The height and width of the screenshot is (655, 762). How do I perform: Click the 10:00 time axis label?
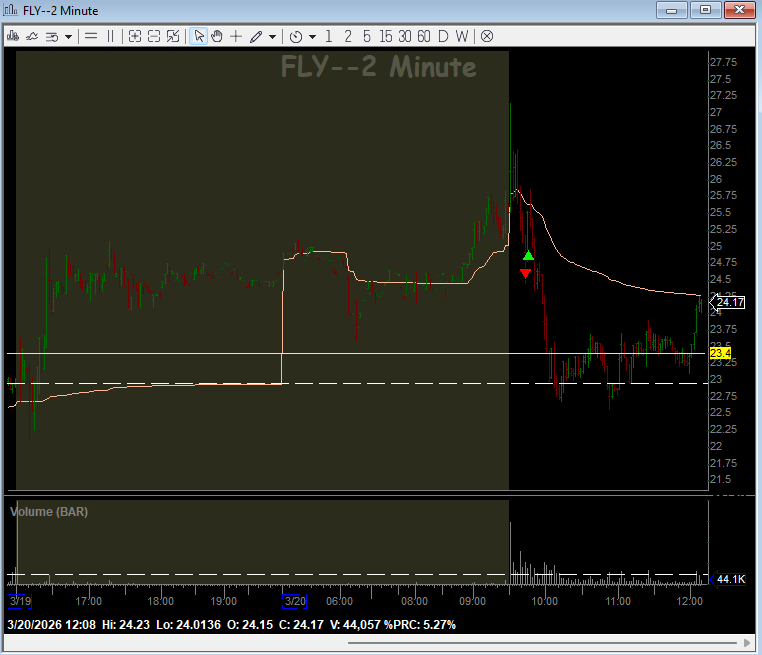544,601
